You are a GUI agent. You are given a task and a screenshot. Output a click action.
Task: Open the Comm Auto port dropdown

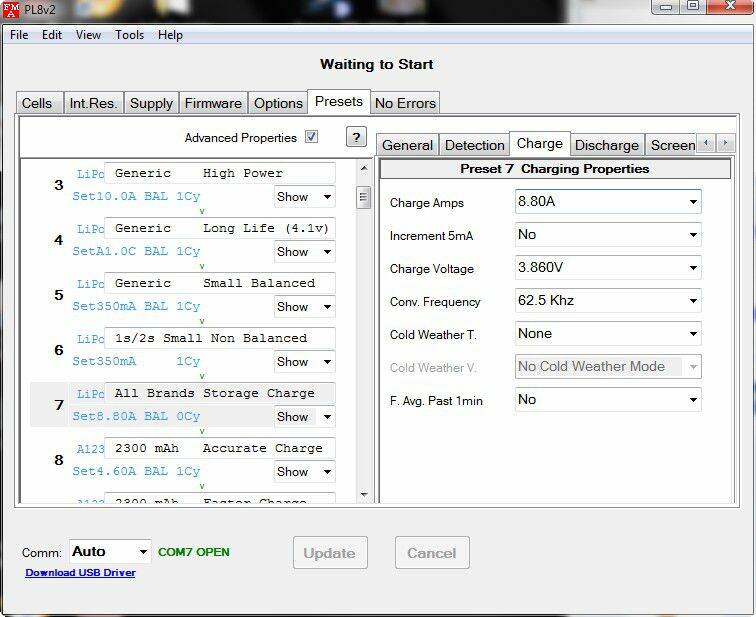point(110,551)
